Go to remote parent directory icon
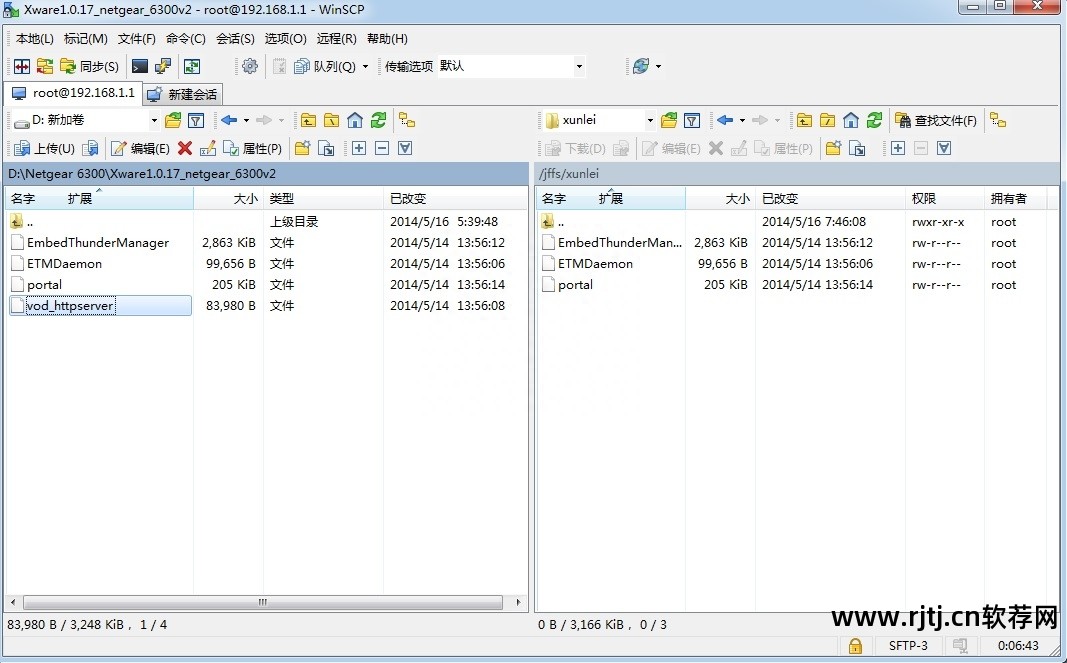 tap(804, 120)
